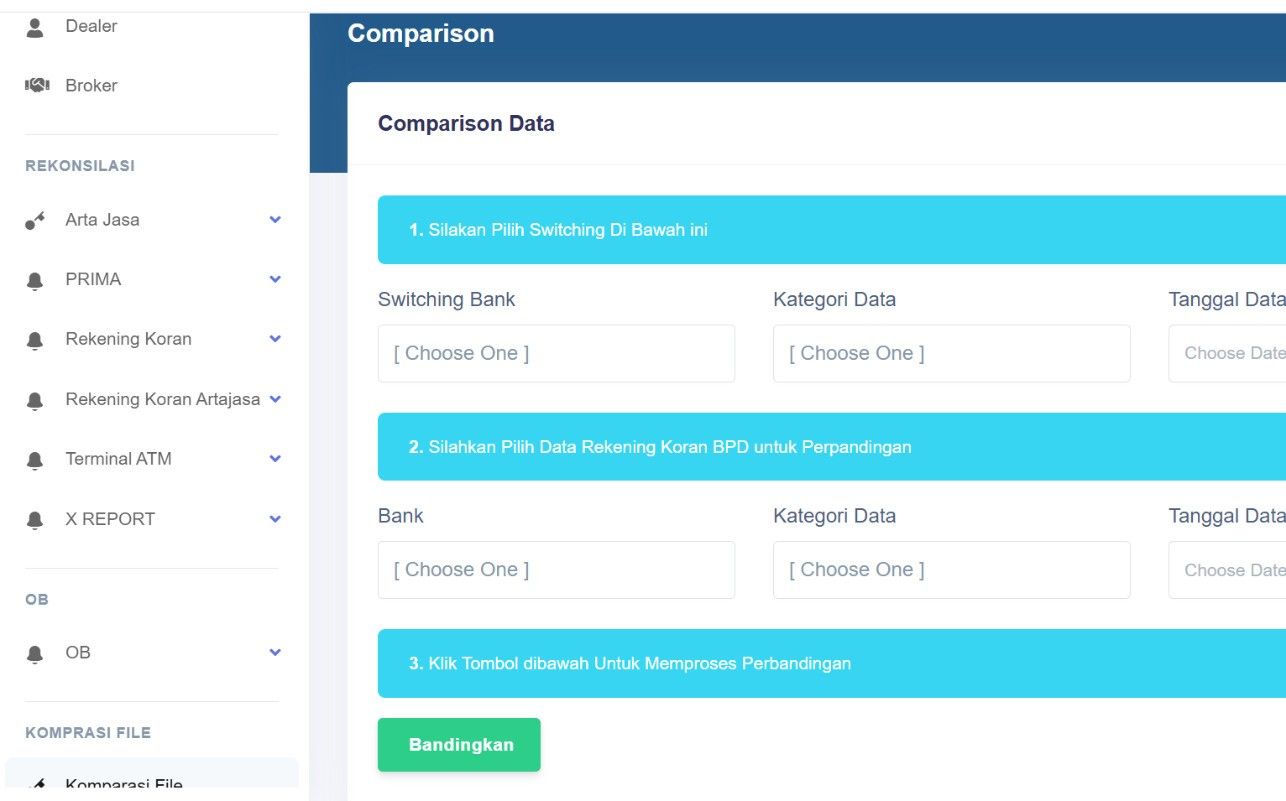Click the bell icon next to Rekening Koran
This screenshot has height=801, width=1286.
pyautogui.click(x=35, y=341)
